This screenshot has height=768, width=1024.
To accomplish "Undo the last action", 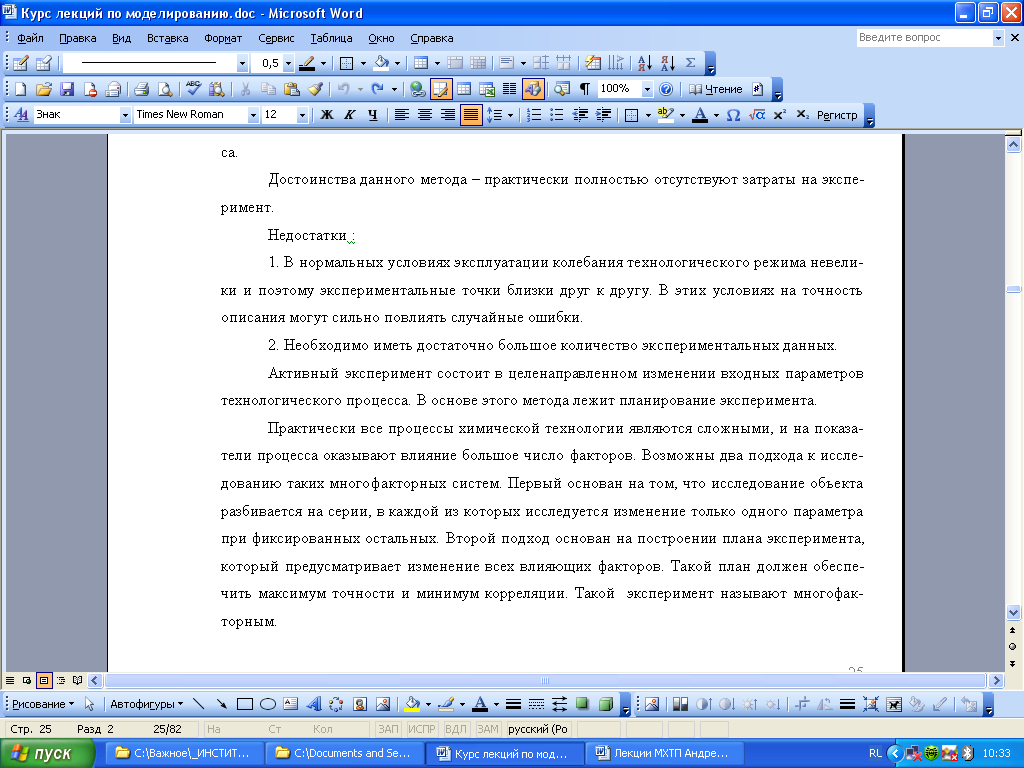I will click(344, 89).
